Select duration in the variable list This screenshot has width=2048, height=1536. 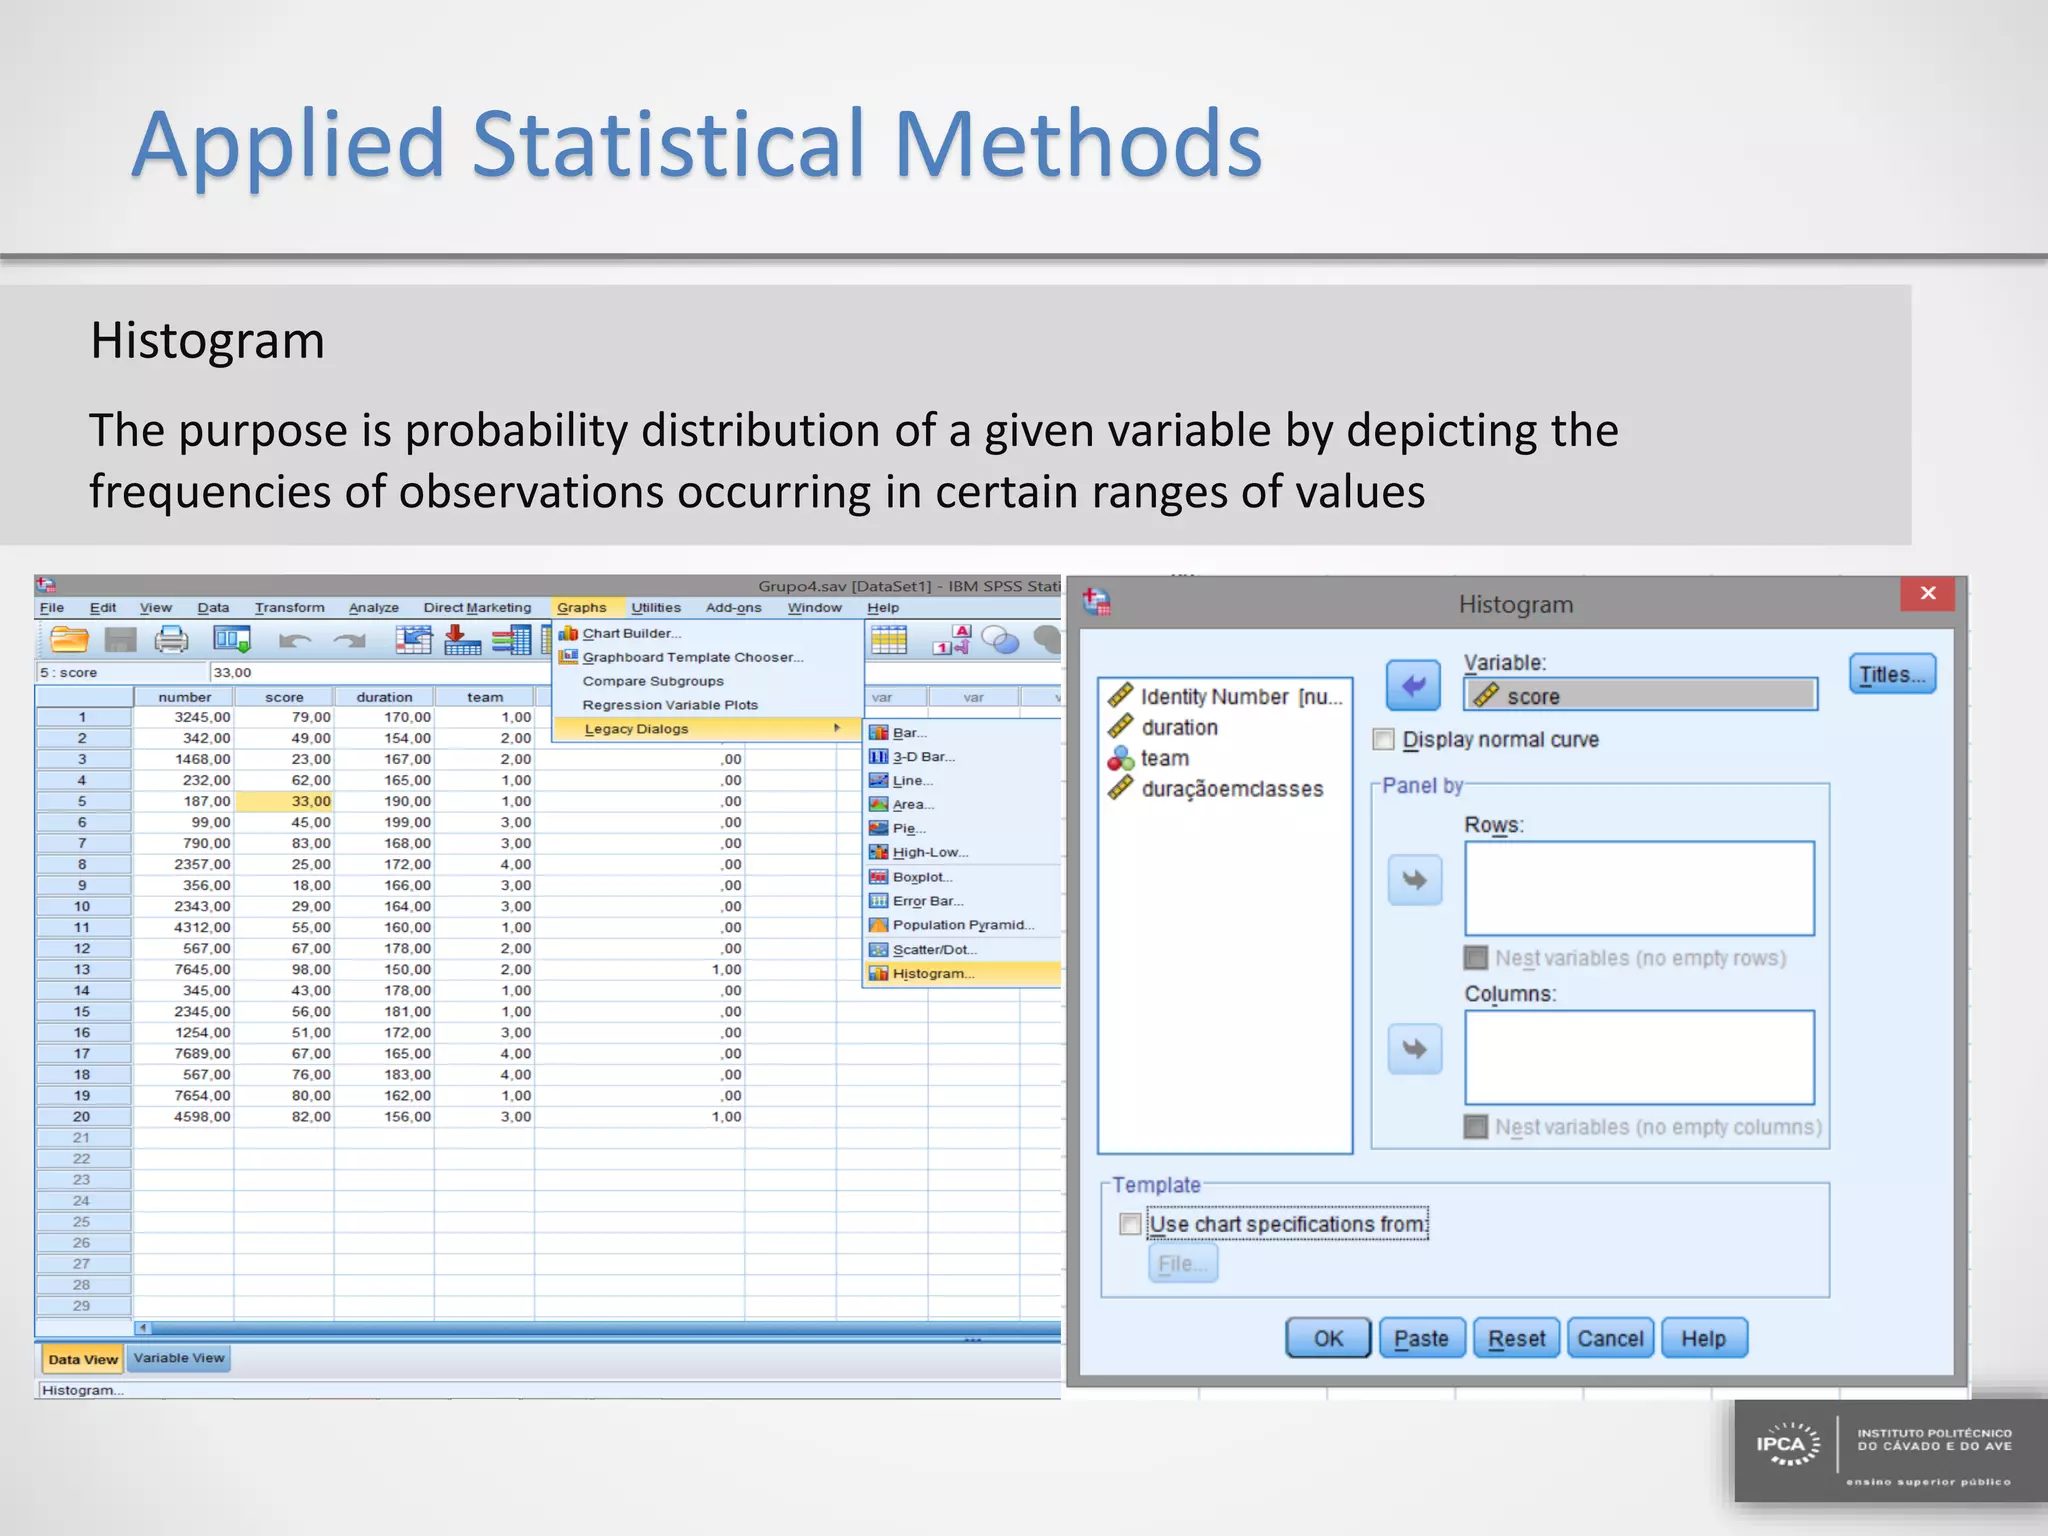point(1180,727)
